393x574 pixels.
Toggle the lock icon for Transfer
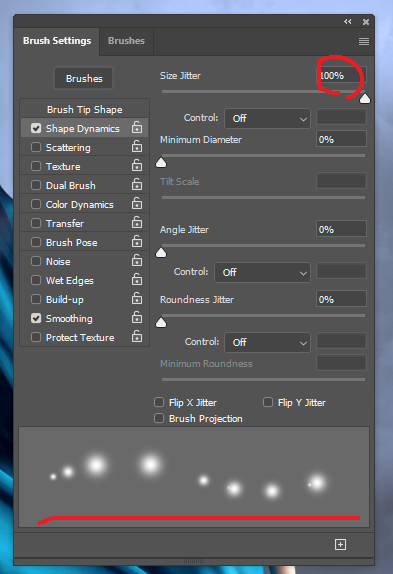(137, 223)
